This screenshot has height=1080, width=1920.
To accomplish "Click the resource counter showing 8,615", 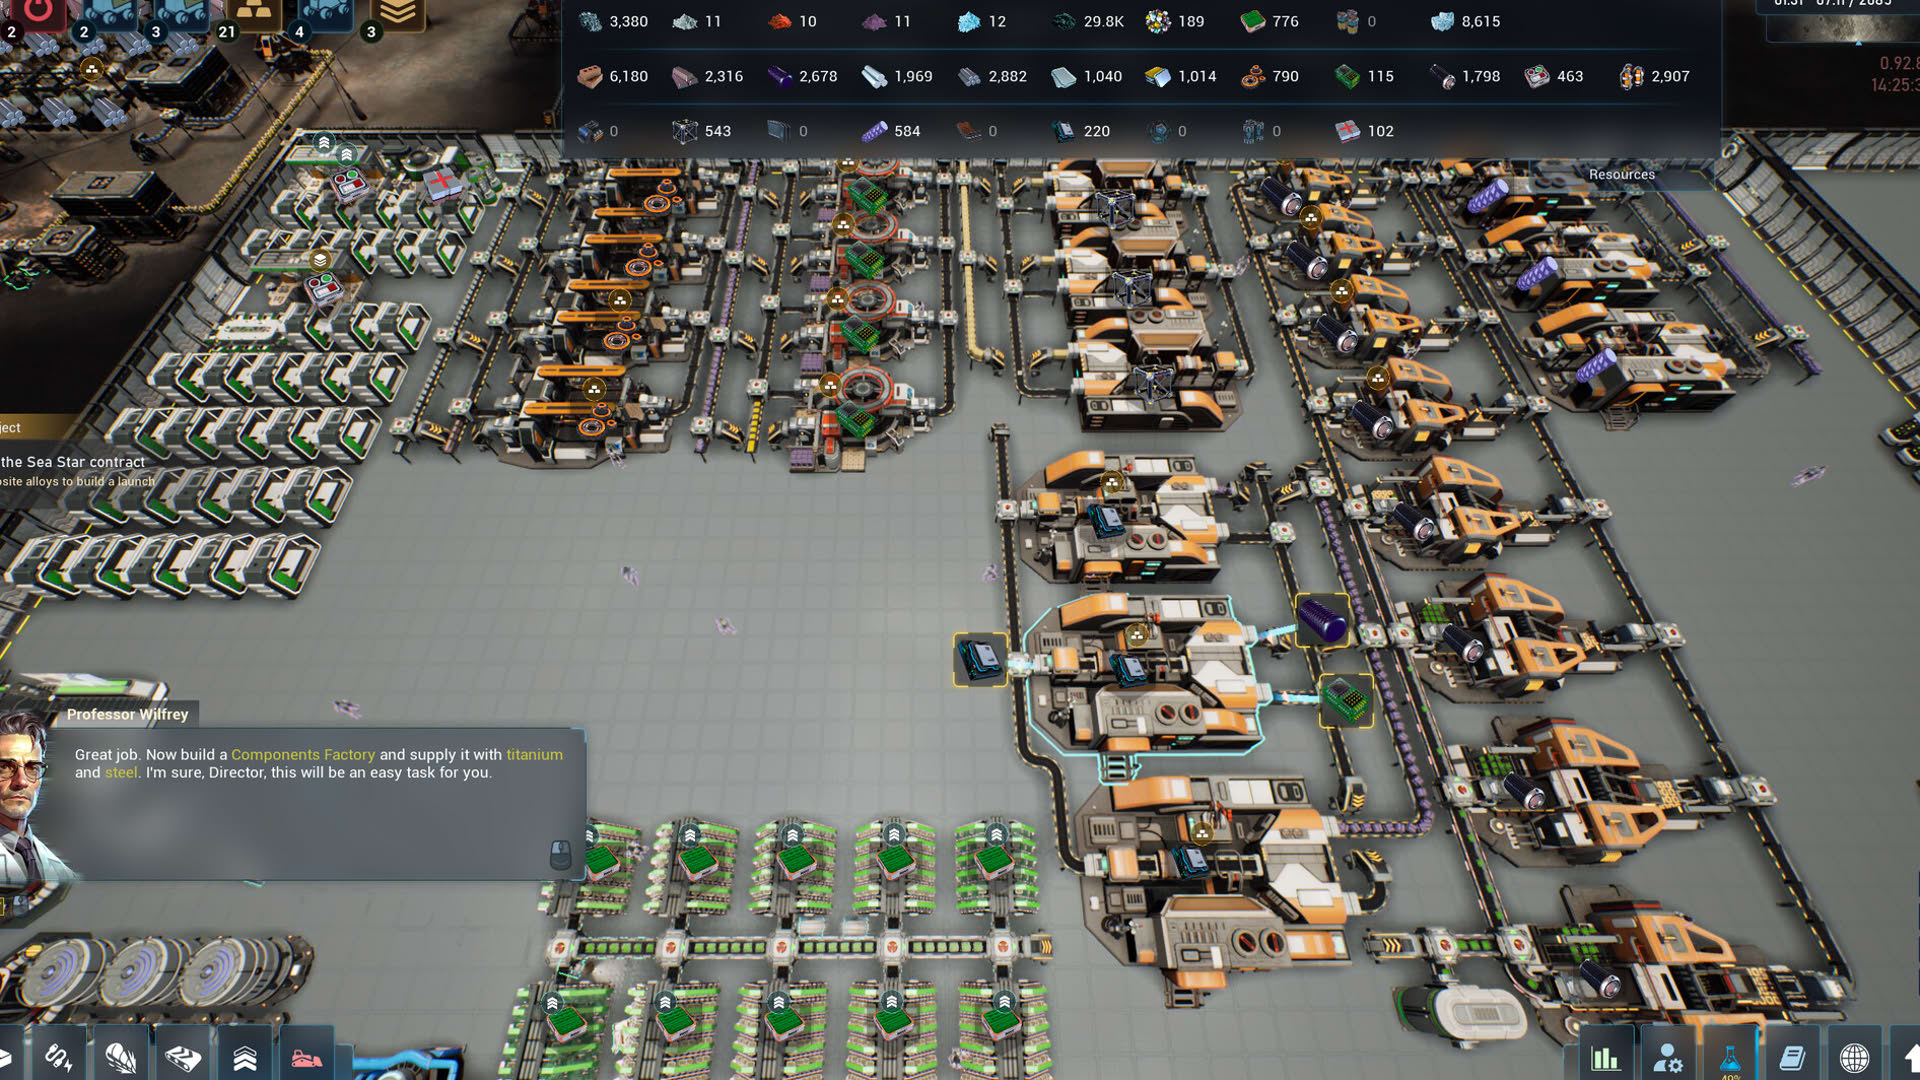I will pos(1465,21).
